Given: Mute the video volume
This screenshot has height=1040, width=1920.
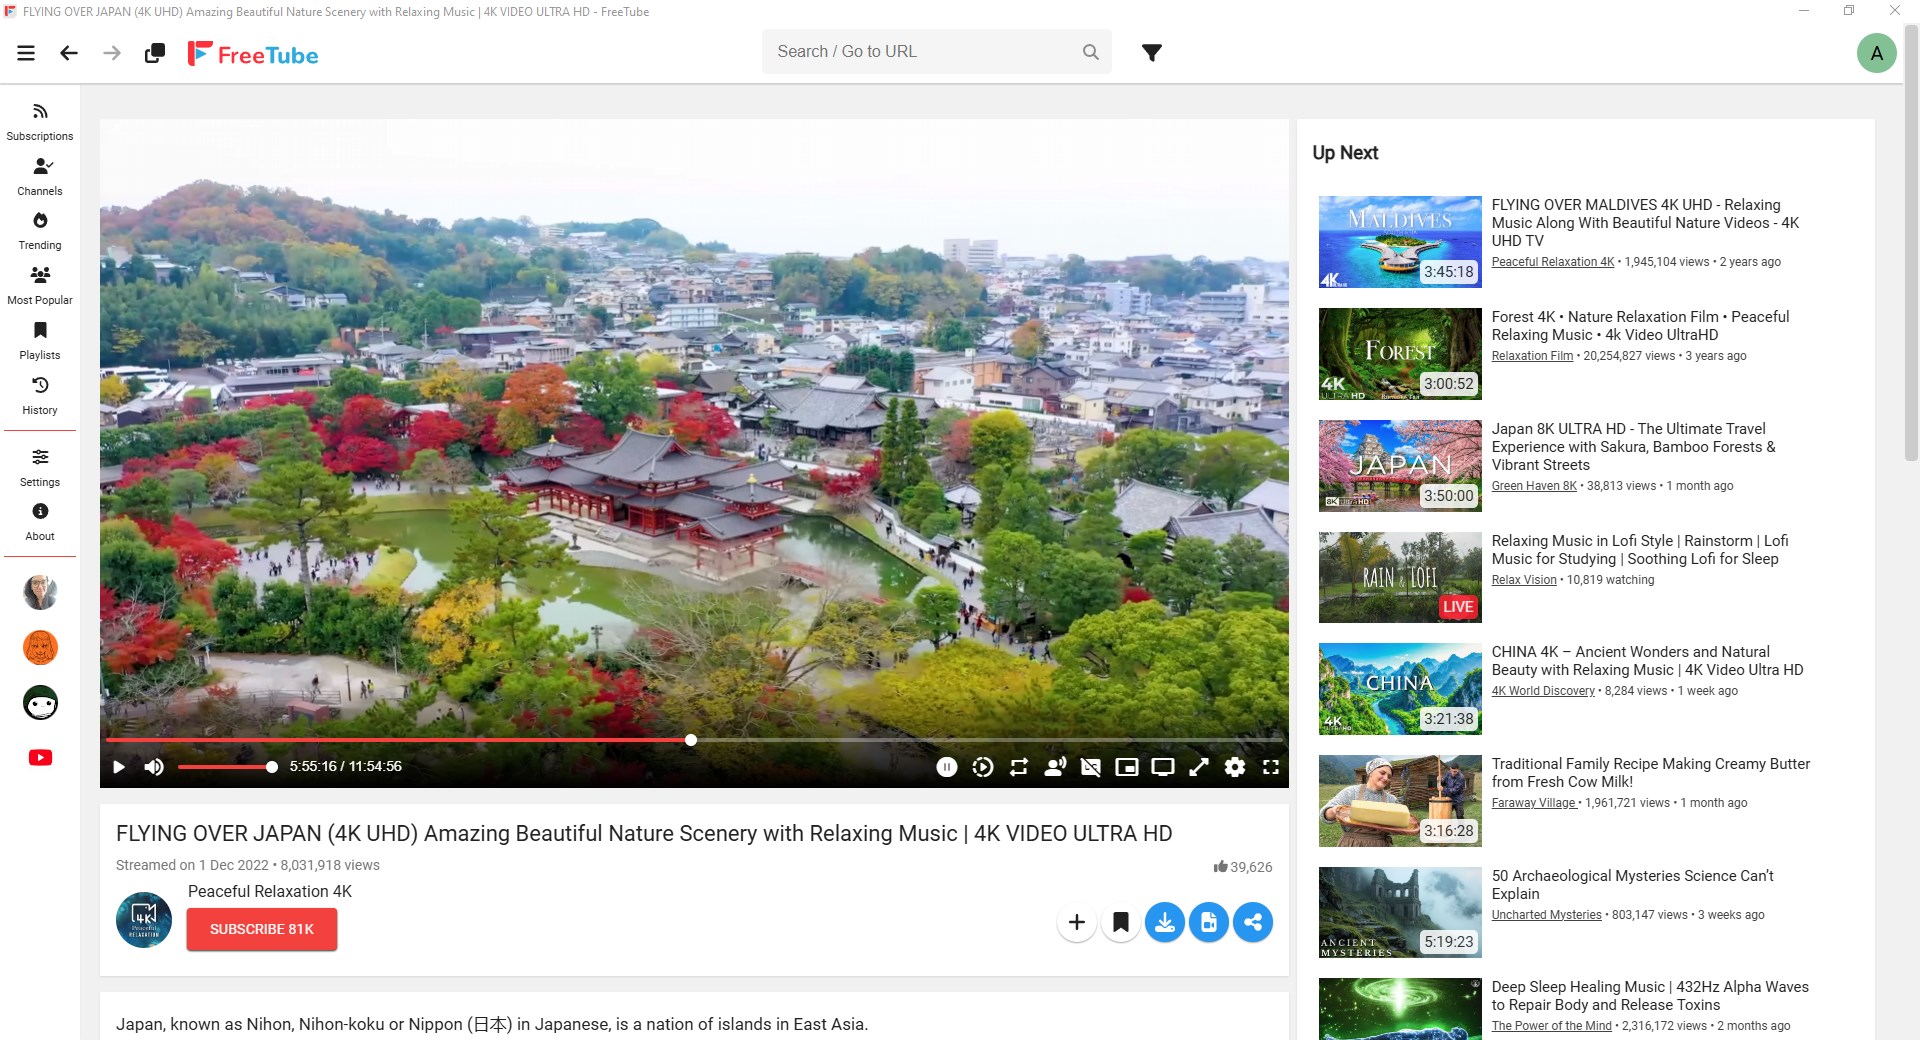Looking at the screenshot, I should tap(154, 767).
